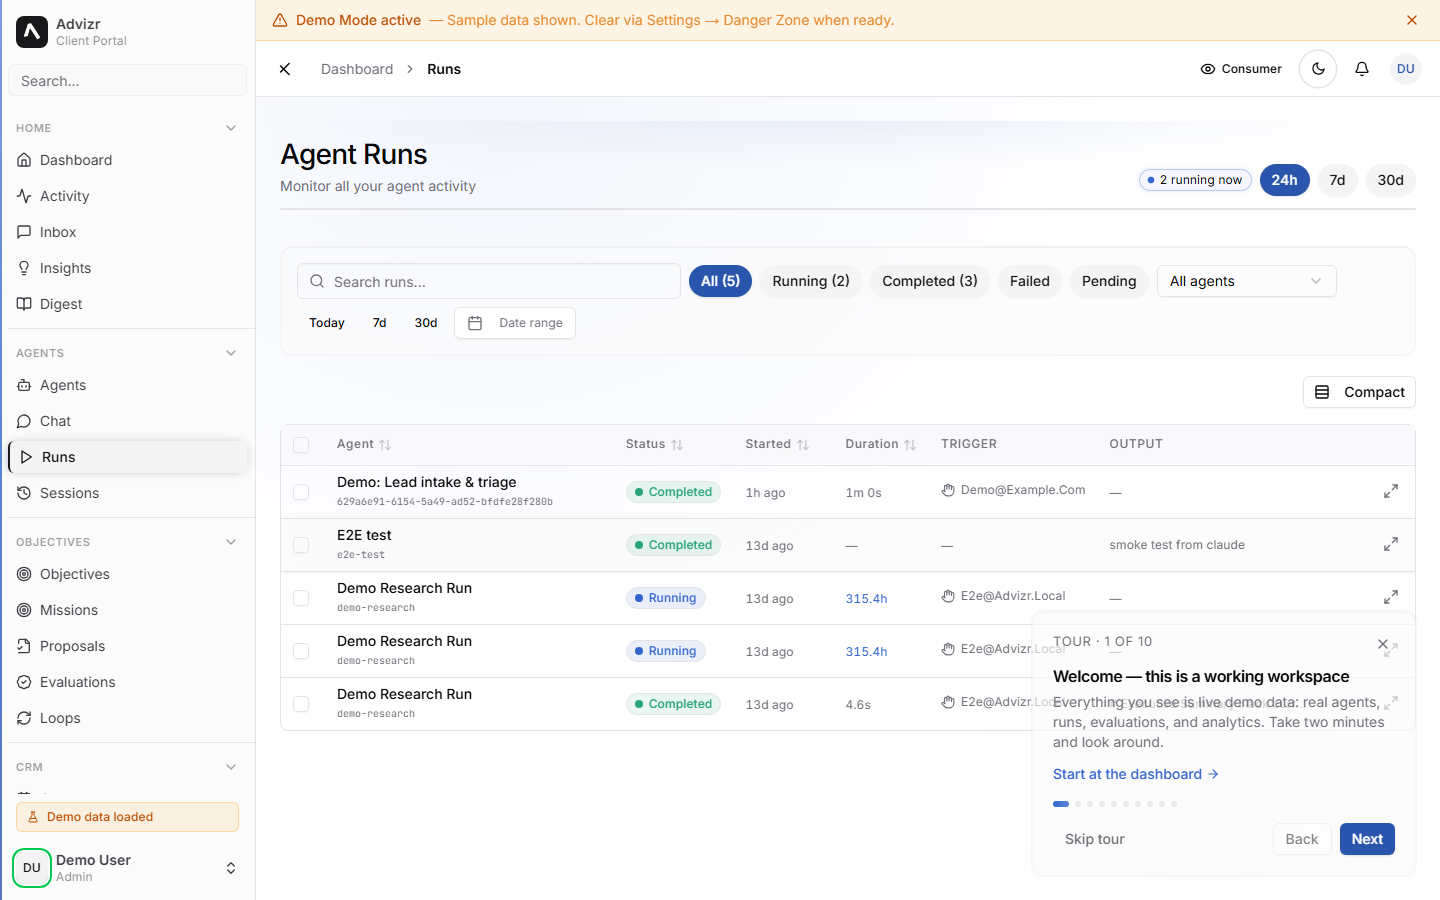The width and height of the screenshot is (1440, 900).
Task: Select the 24h time range
Action: [1284, 180]
